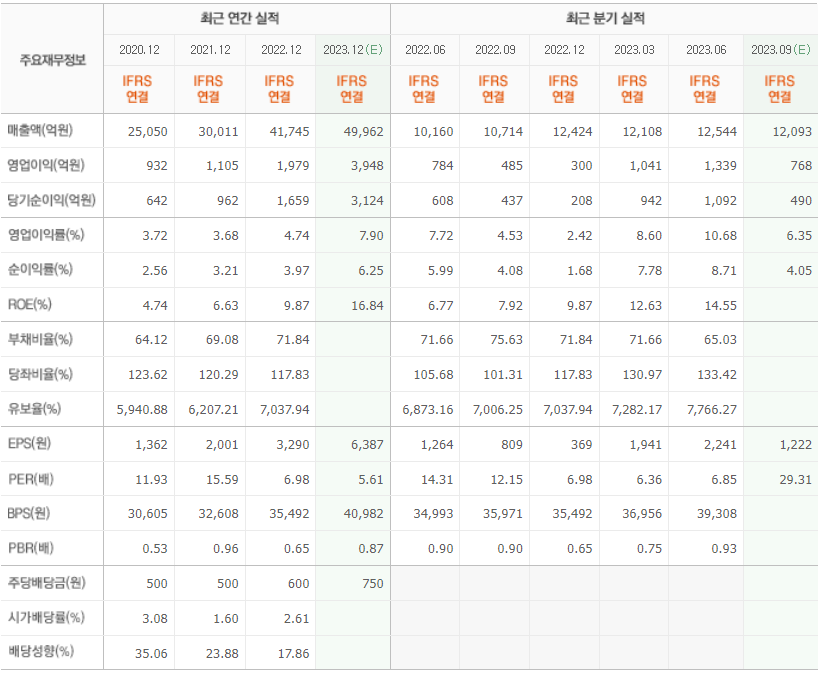This screenshot has height=673, width=831.
Task: Click the '유보율(%)' row label
Action: (34, 409)
